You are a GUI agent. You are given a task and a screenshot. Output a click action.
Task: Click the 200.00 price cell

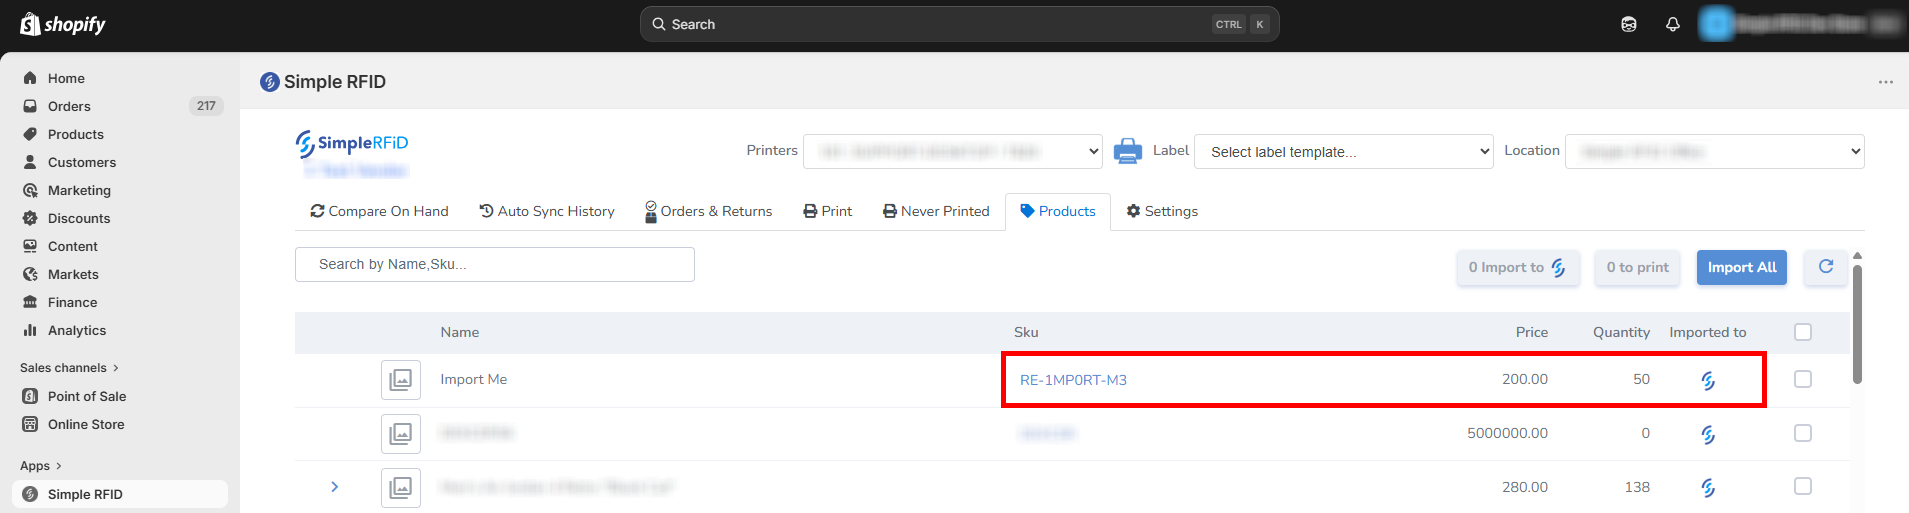pos(1524,379)
